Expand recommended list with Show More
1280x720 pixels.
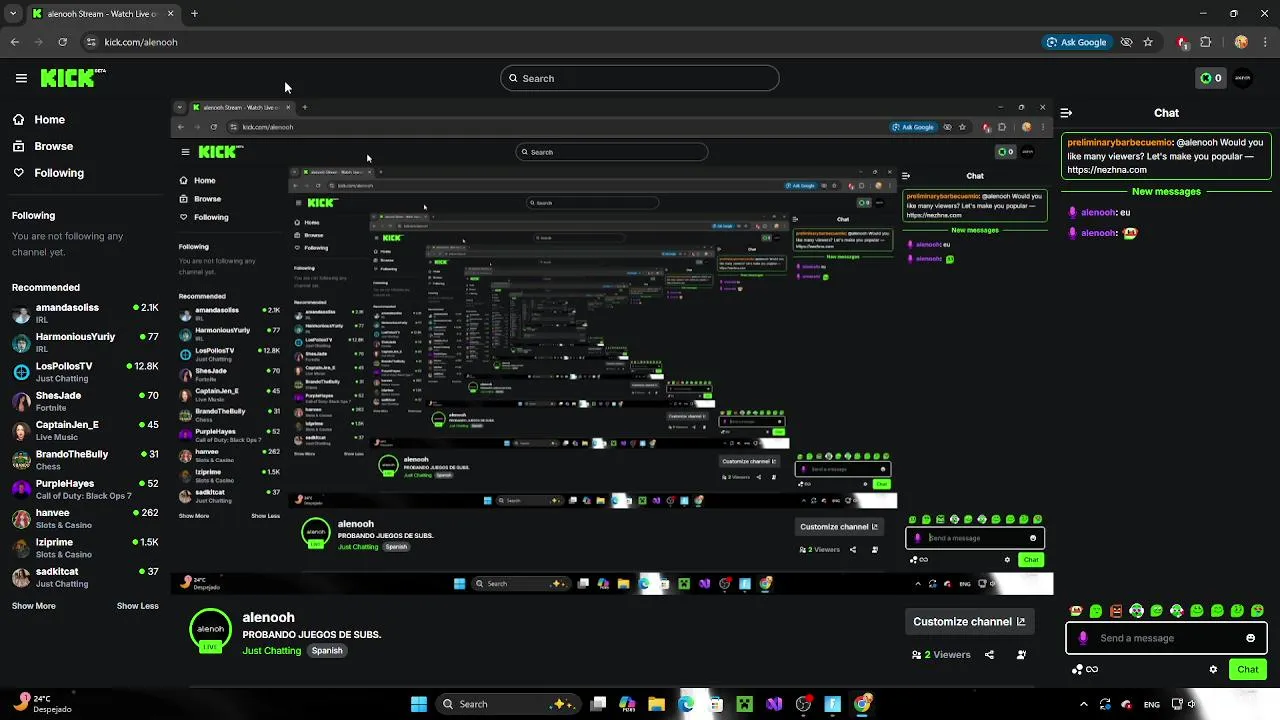tap(34, 606)
